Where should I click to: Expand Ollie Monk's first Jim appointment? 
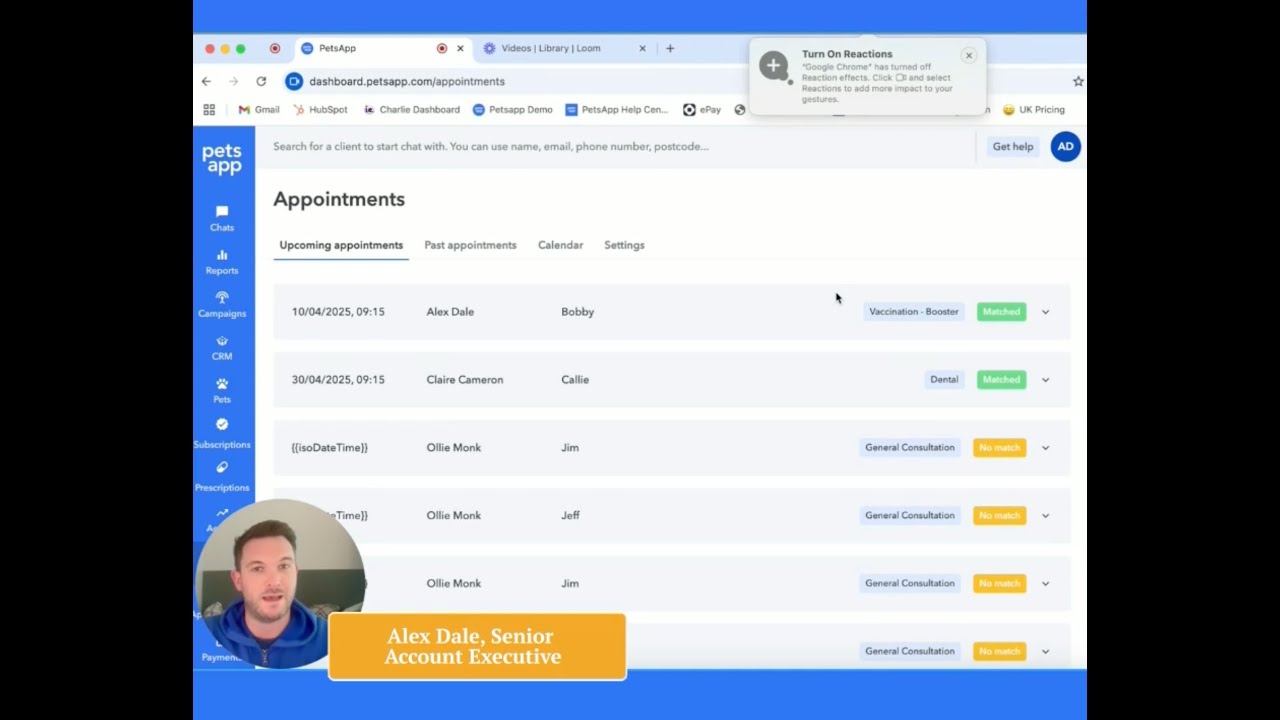coord(1045,448)
